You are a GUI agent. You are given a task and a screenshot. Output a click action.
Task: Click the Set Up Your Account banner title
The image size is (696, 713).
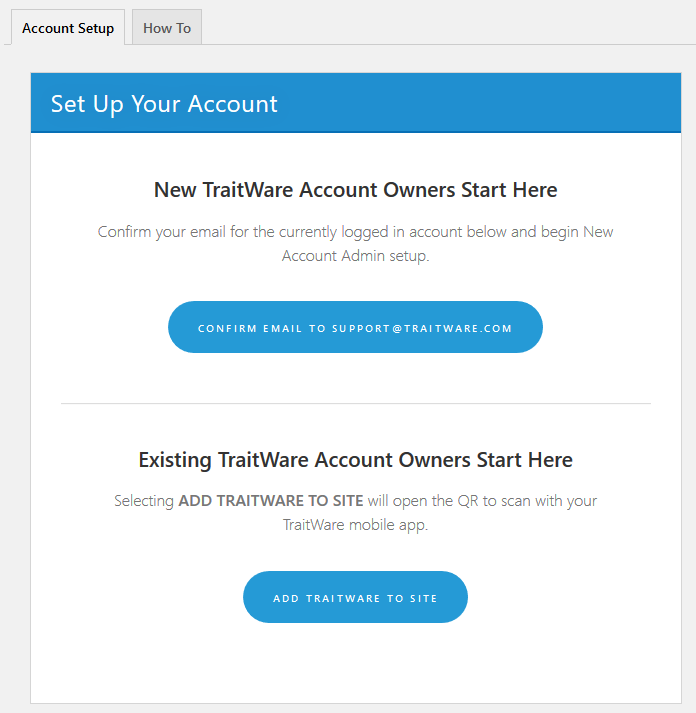tap(164, 104)
